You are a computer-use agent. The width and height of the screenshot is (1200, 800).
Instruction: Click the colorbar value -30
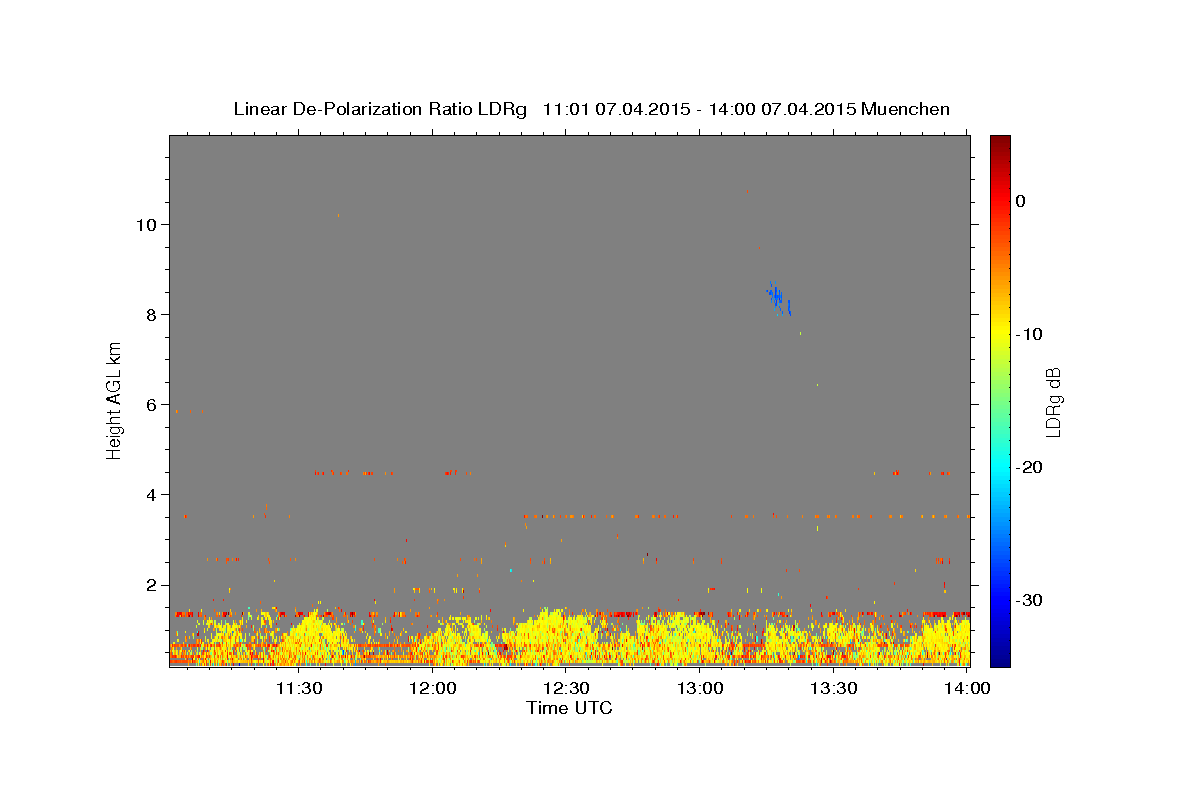(1028, 600)
